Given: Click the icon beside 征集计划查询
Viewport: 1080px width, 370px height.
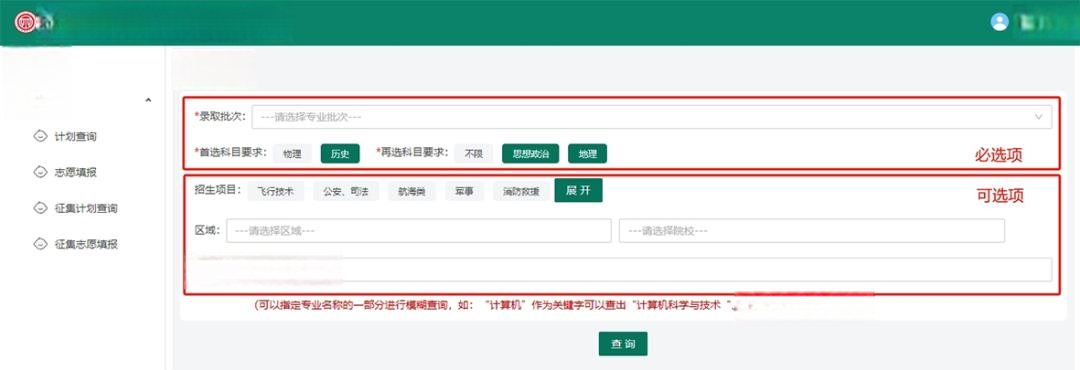Looking at the screenshot, I should tap(40, 208).
